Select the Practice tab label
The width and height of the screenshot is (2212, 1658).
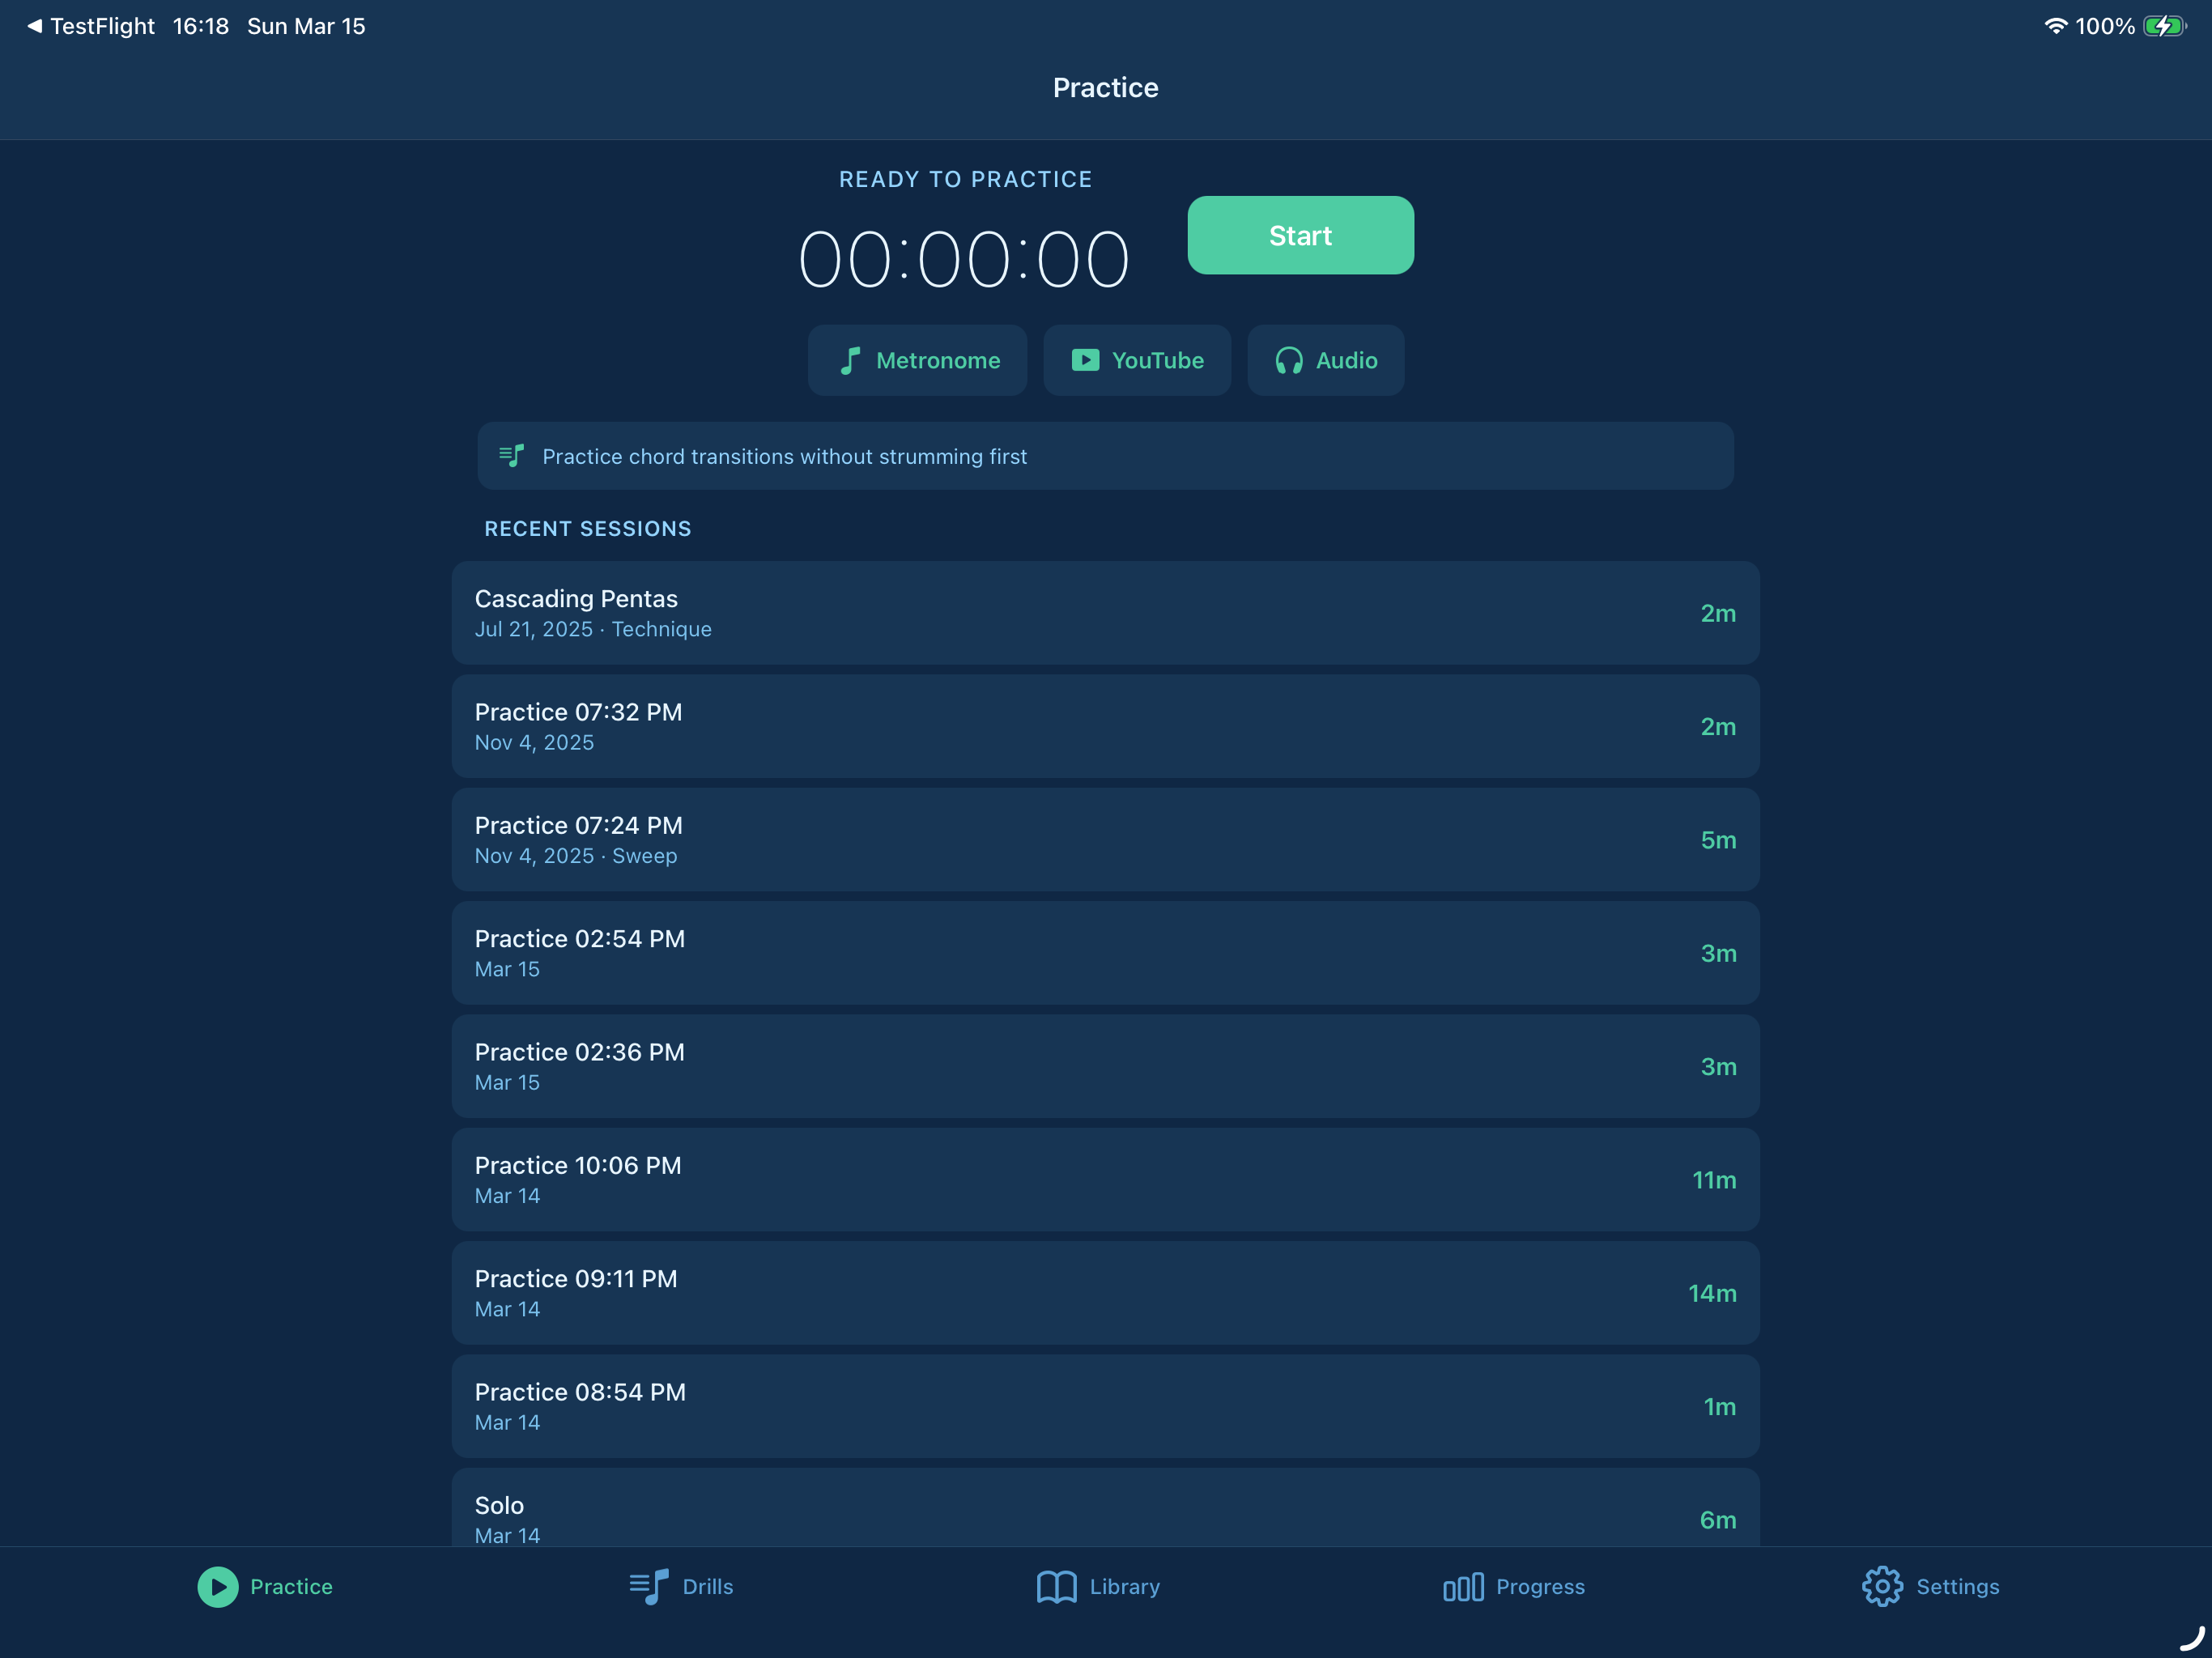click(x=291, y=1587)
